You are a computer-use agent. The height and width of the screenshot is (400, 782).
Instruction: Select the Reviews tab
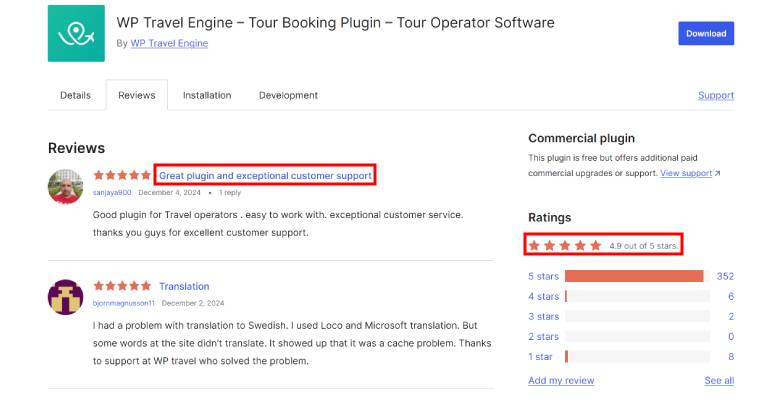(137, 95)
